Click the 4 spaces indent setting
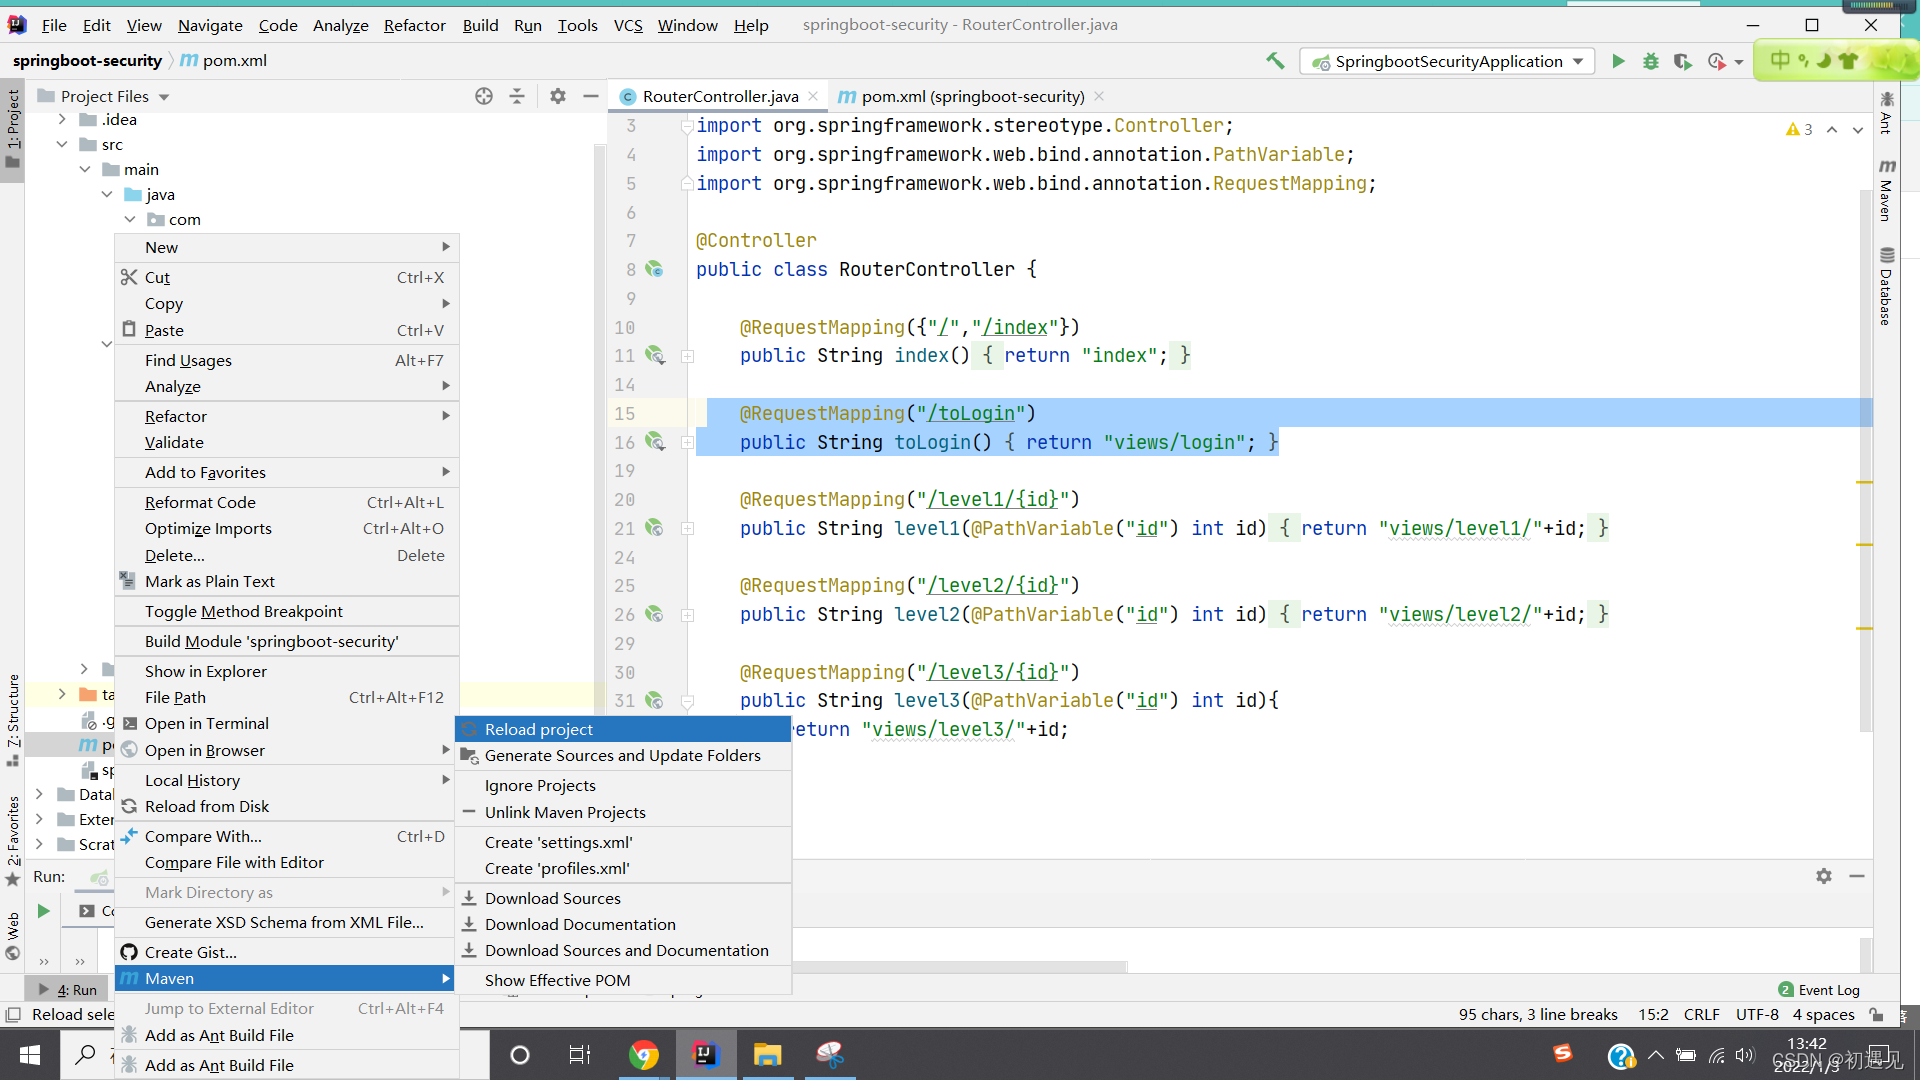The height and width of the screenshot is (1080, 1920). click(1823, 1014)
